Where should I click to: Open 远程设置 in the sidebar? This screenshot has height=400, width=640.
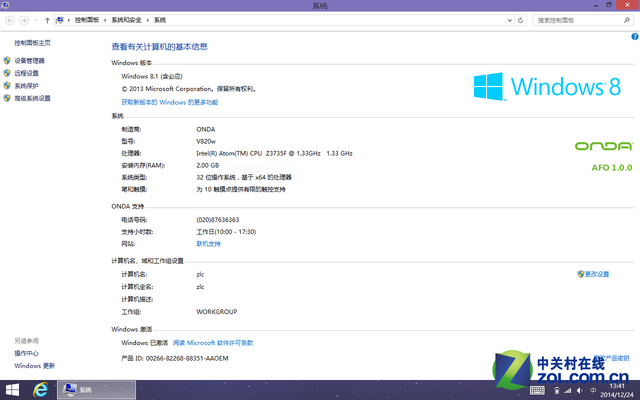[x=27, y=73]
